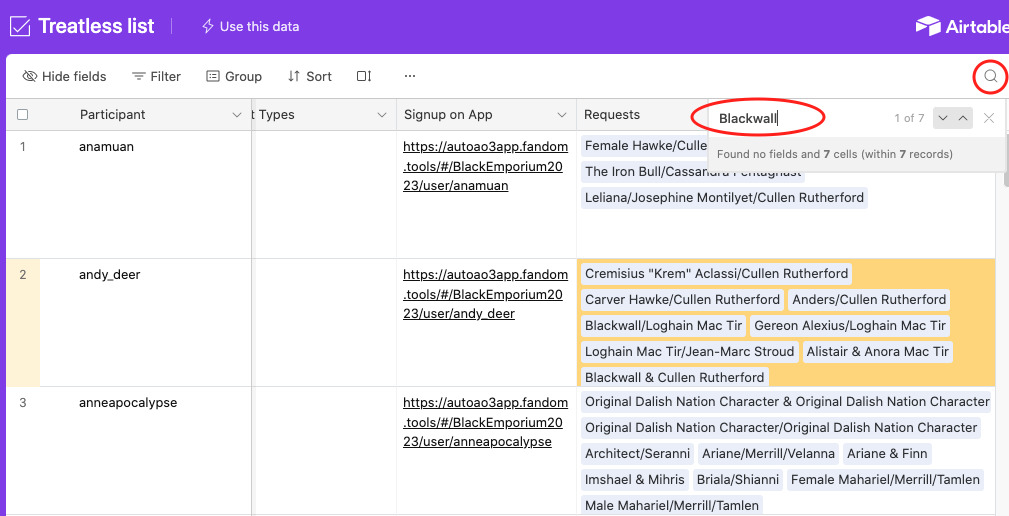
Task: Click the Treatless list title
Action: point(96,26)
